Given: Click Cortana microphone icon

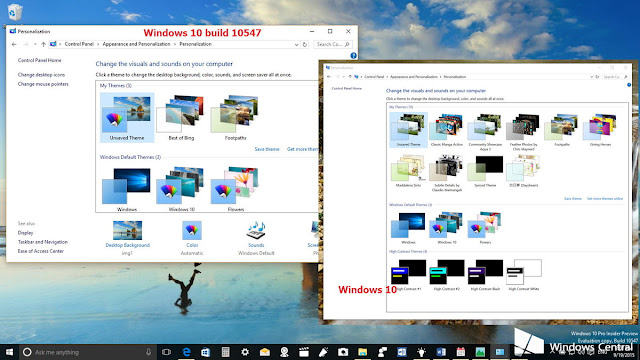Looking at the screenshot, I should coord(149,352).
